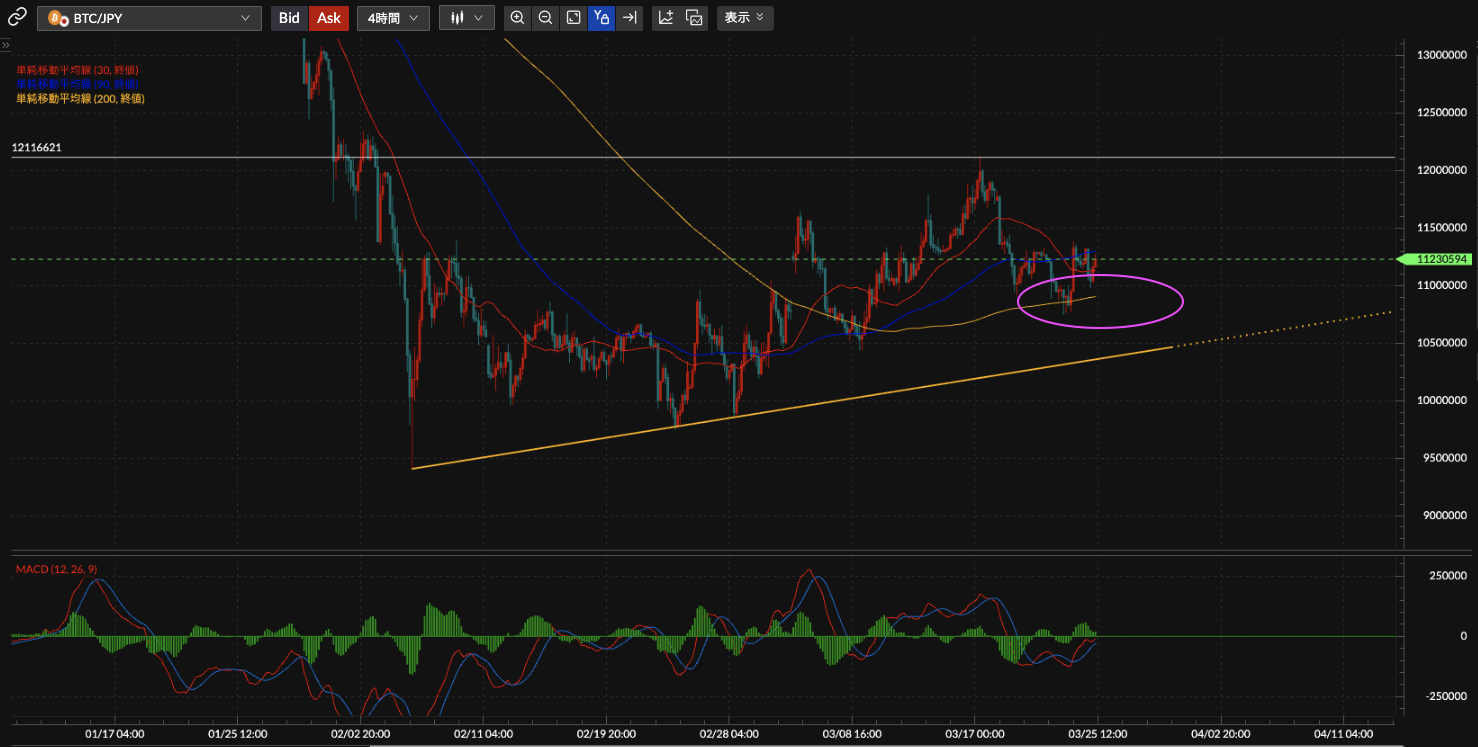
Task: Click the yellow 200-period moving average label
Action: coord(80,98)
